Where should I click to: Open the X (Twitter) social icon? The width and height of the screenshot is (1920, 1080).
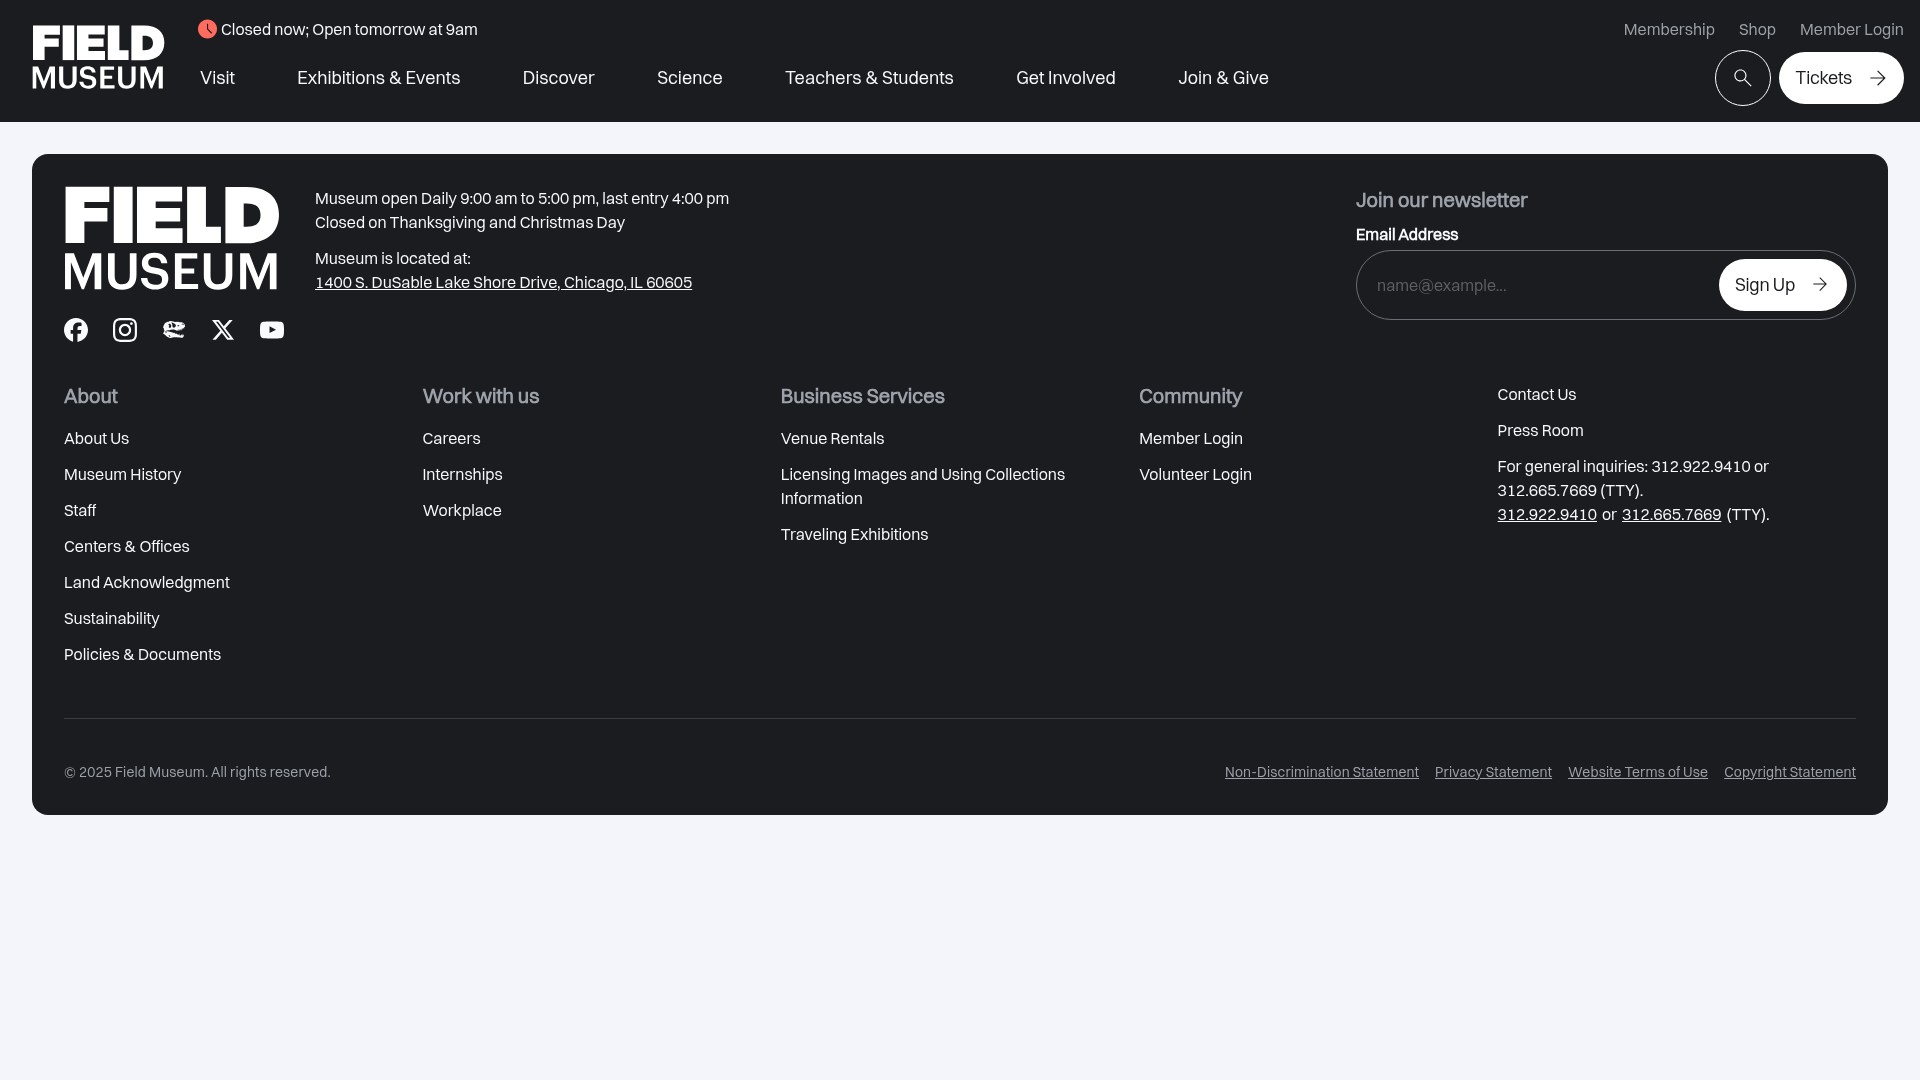coord(223,330)
